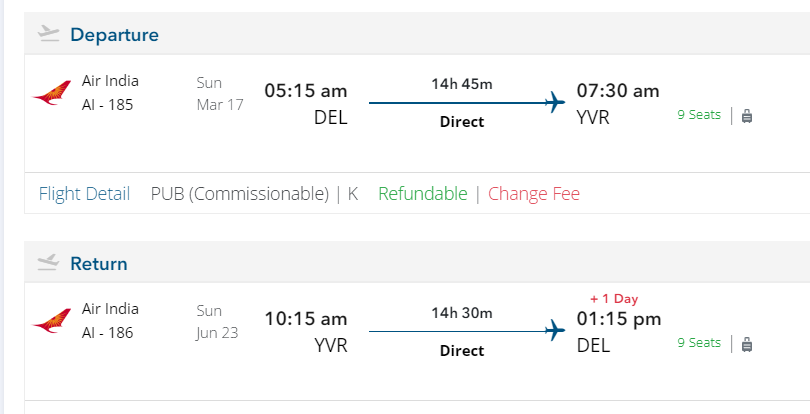Click 9 Seats on the departure flight
Screen dimensions: 810x414
click(699, 115)
